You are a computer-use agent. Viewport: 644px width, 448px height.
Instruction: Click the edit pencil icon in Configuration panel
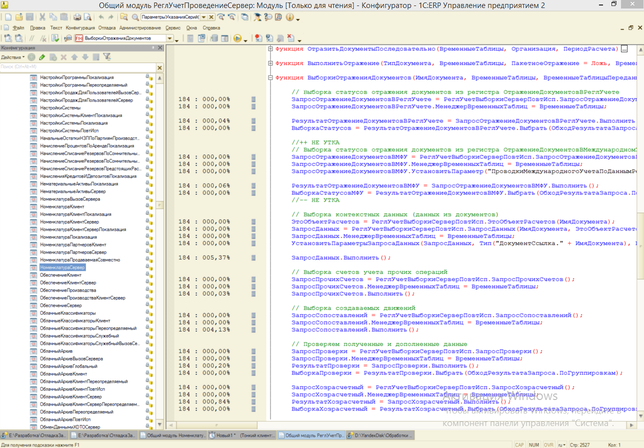(x=41, y=57)
